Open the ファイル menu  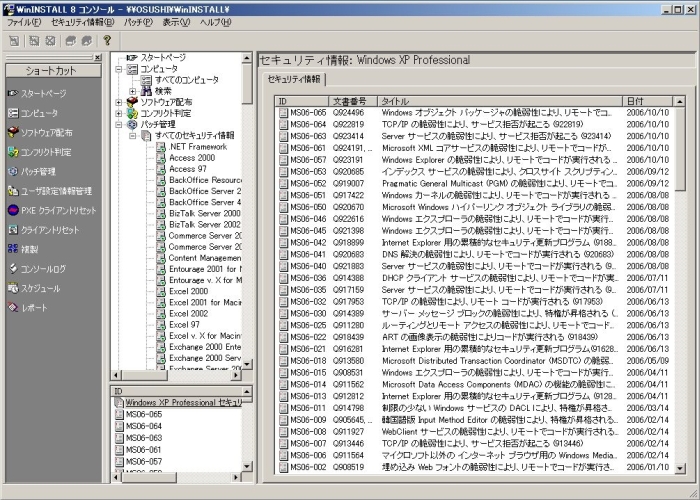pyautogui.click(x=24, y=22)
